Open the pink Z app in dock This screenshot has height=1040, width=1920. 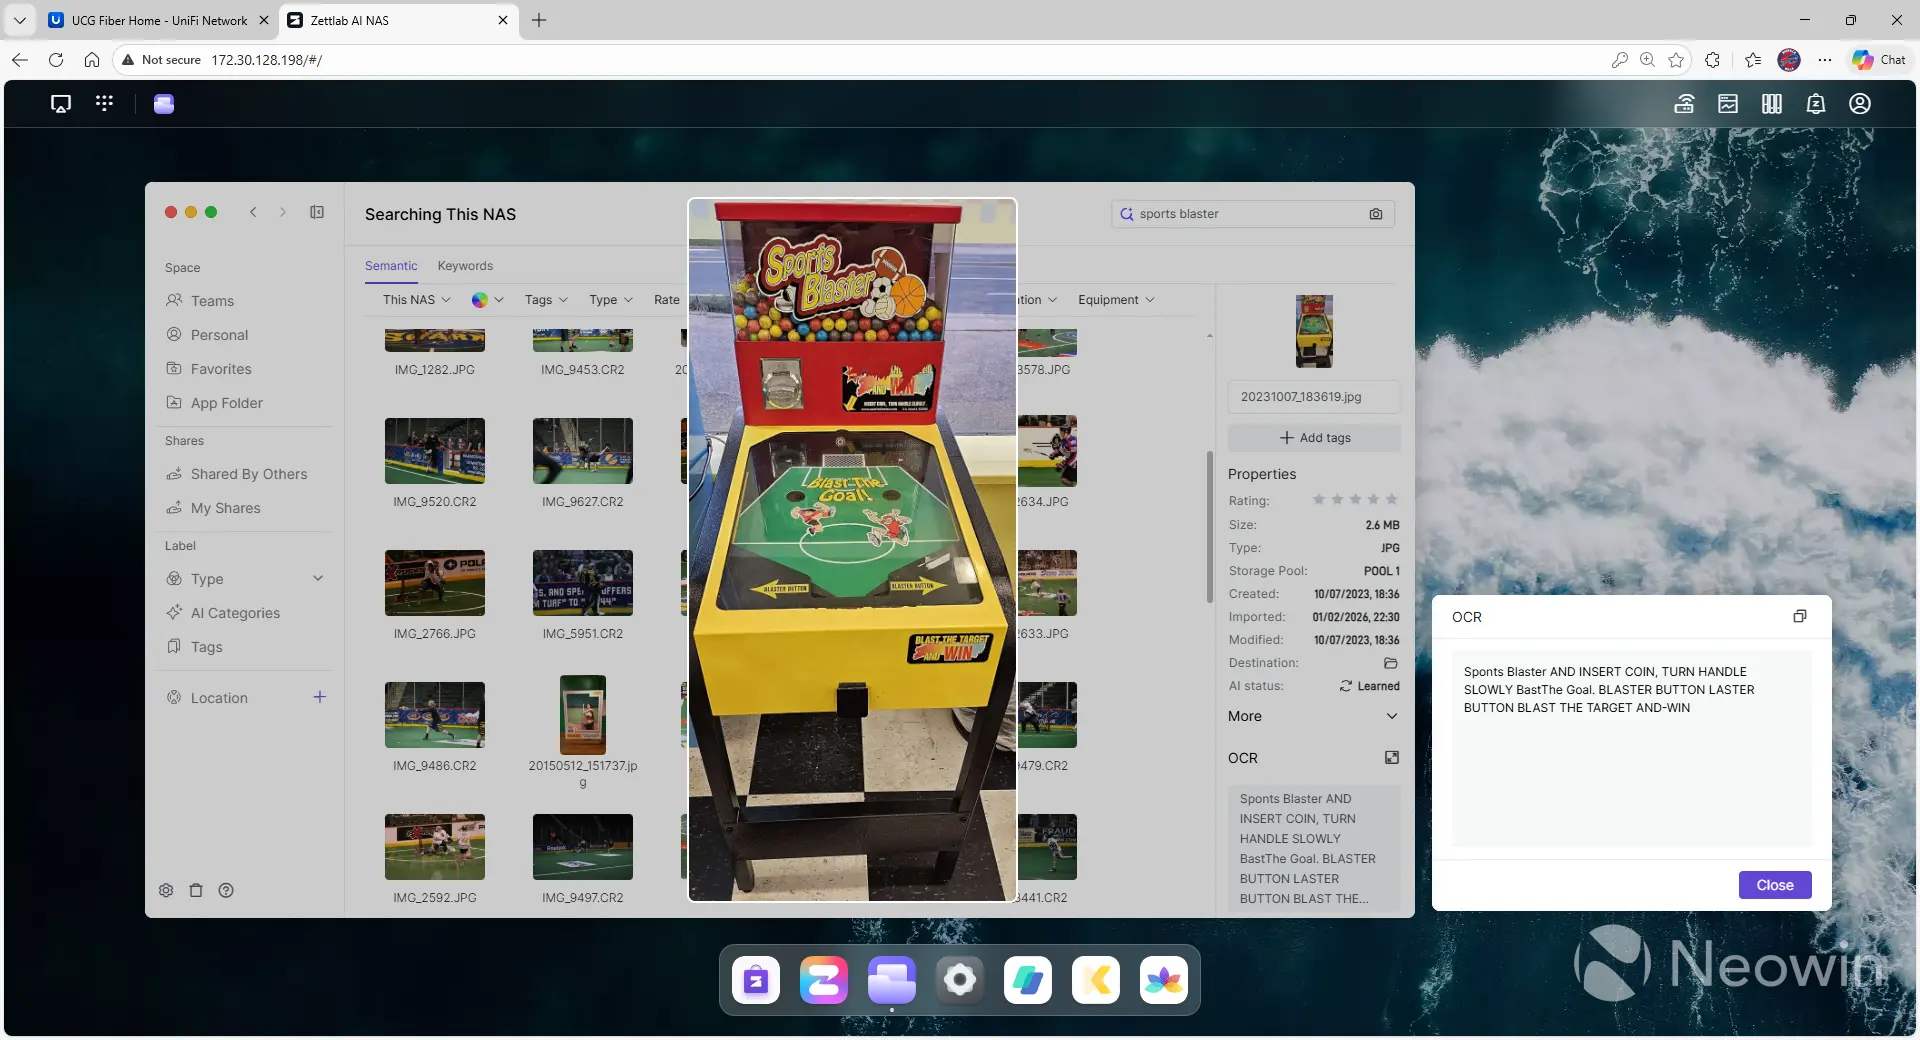[x=824, y=980]
